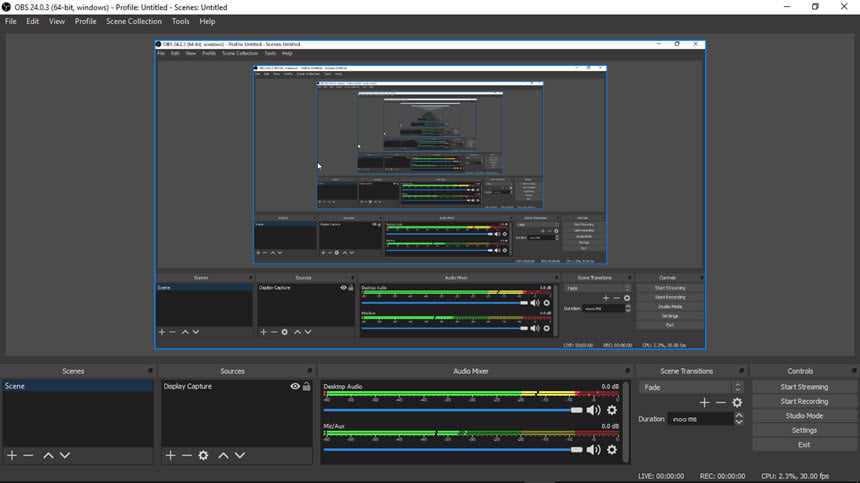Pop out the Audio Mixer dock
Viewport: 860px width, 483px height.
tap(627, 371)
